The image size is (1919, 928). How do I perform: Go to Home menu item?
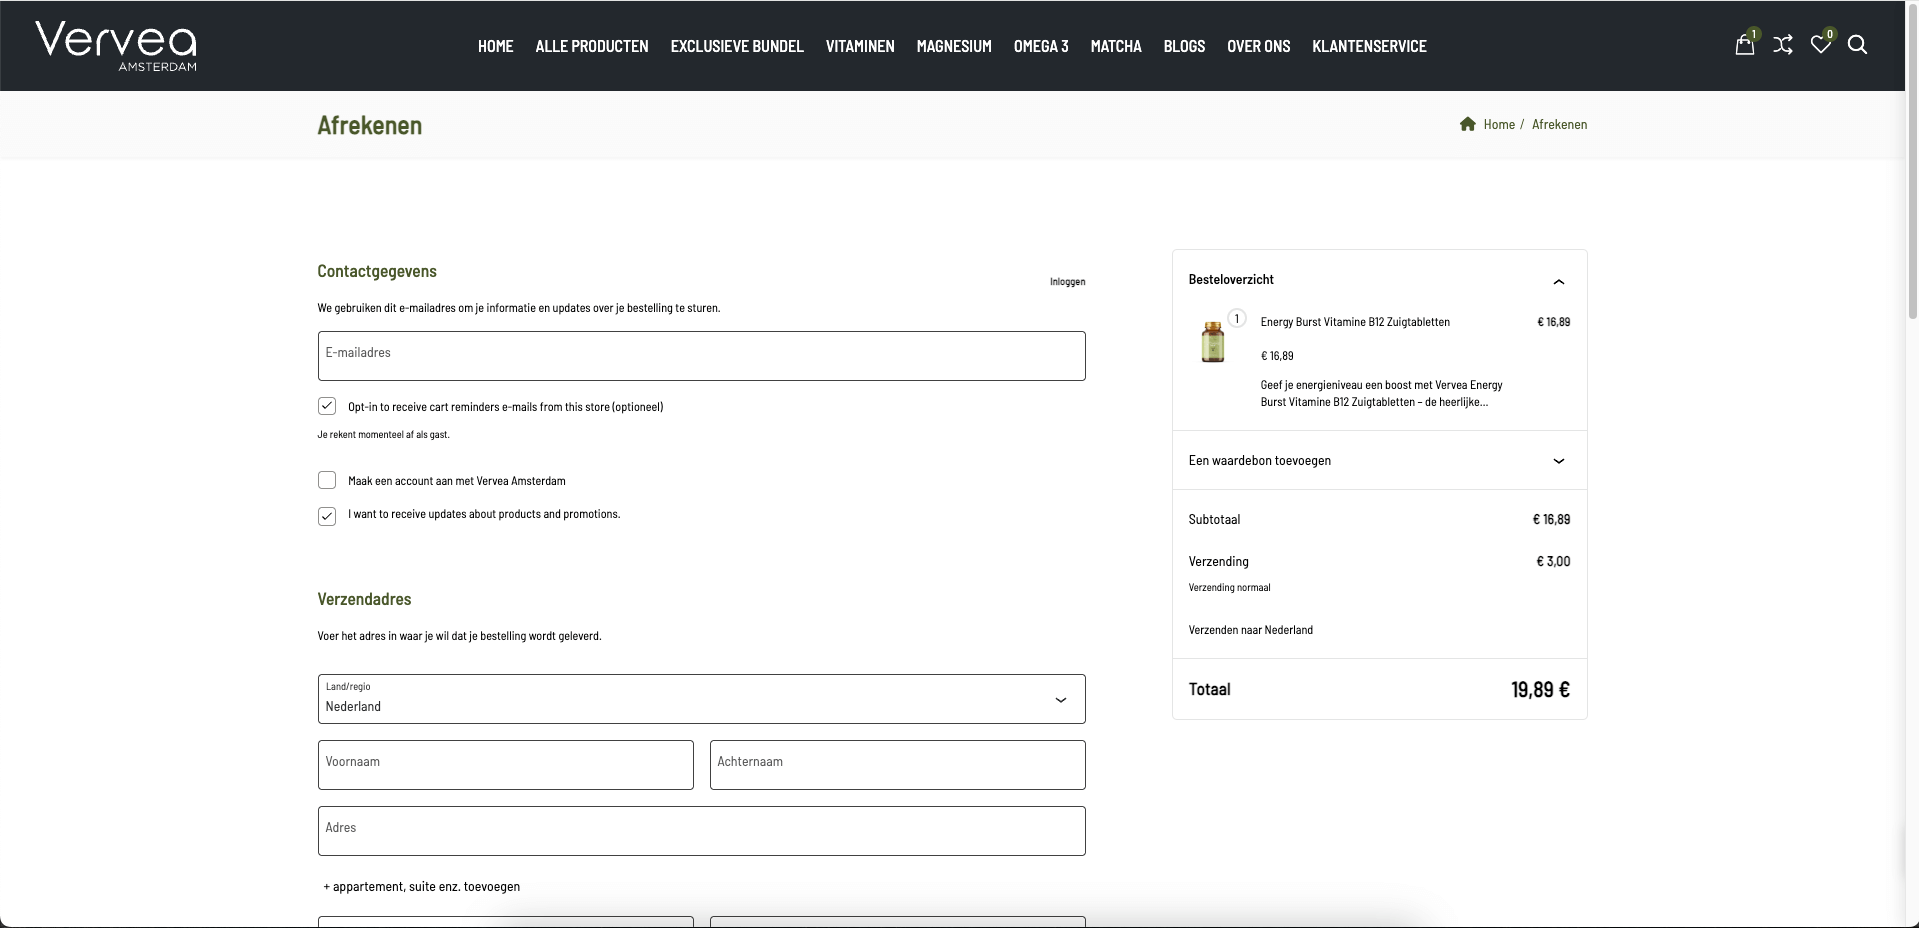click(495, 46)
